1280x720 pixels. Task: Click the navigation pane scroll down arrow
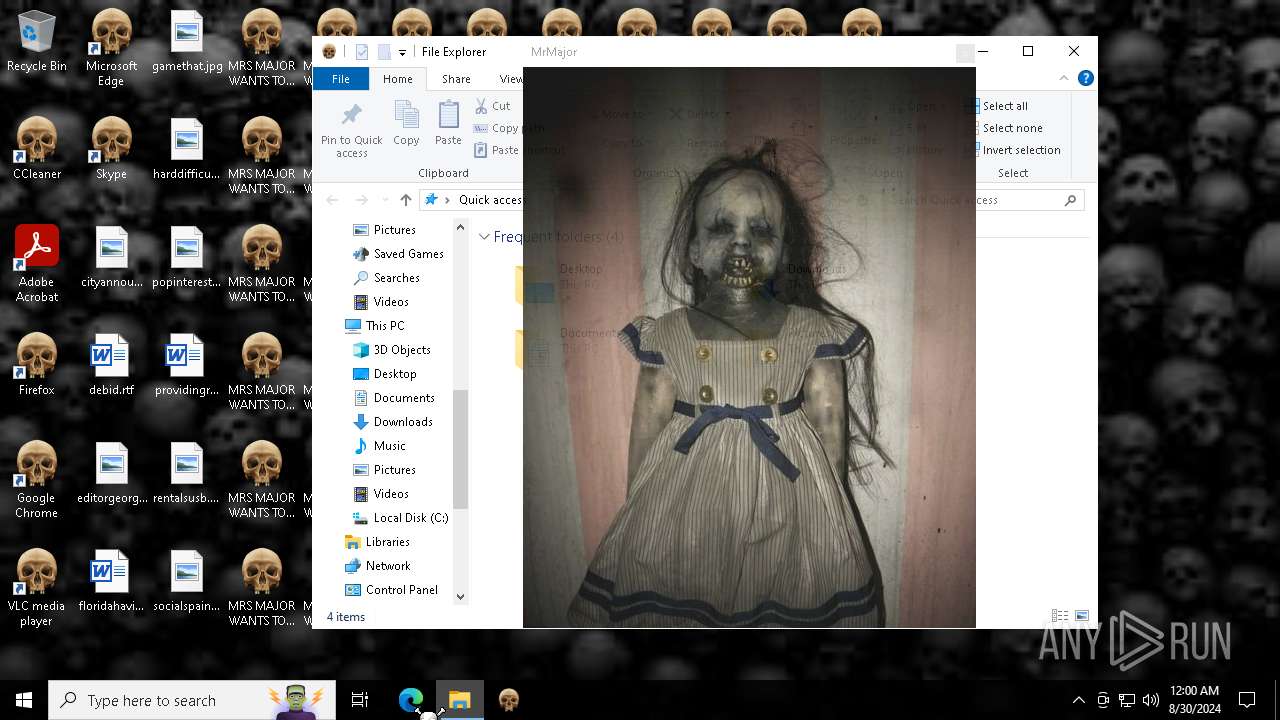coord(460,597)
